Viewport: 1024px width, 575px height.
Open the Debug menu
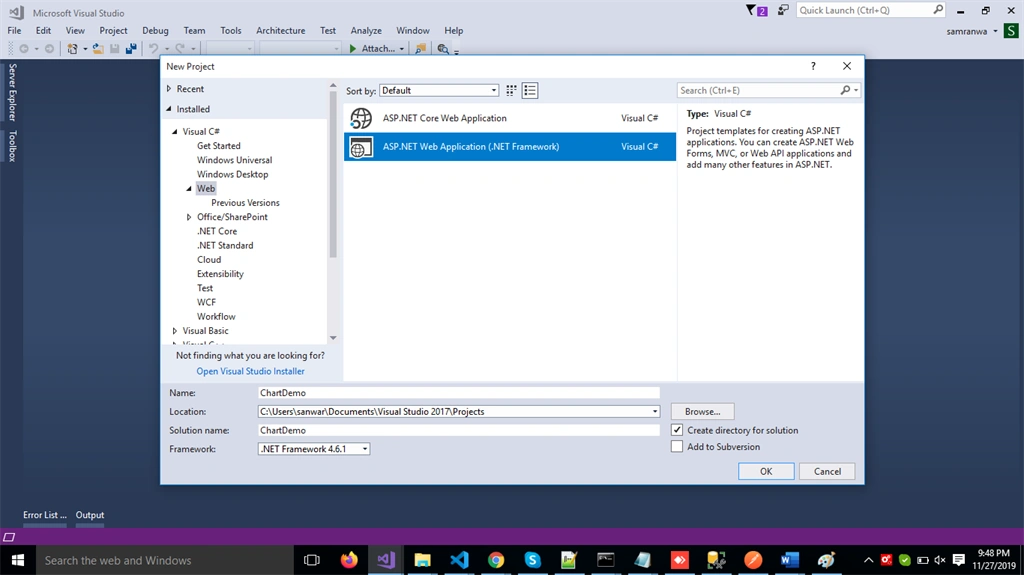[155, 30]
